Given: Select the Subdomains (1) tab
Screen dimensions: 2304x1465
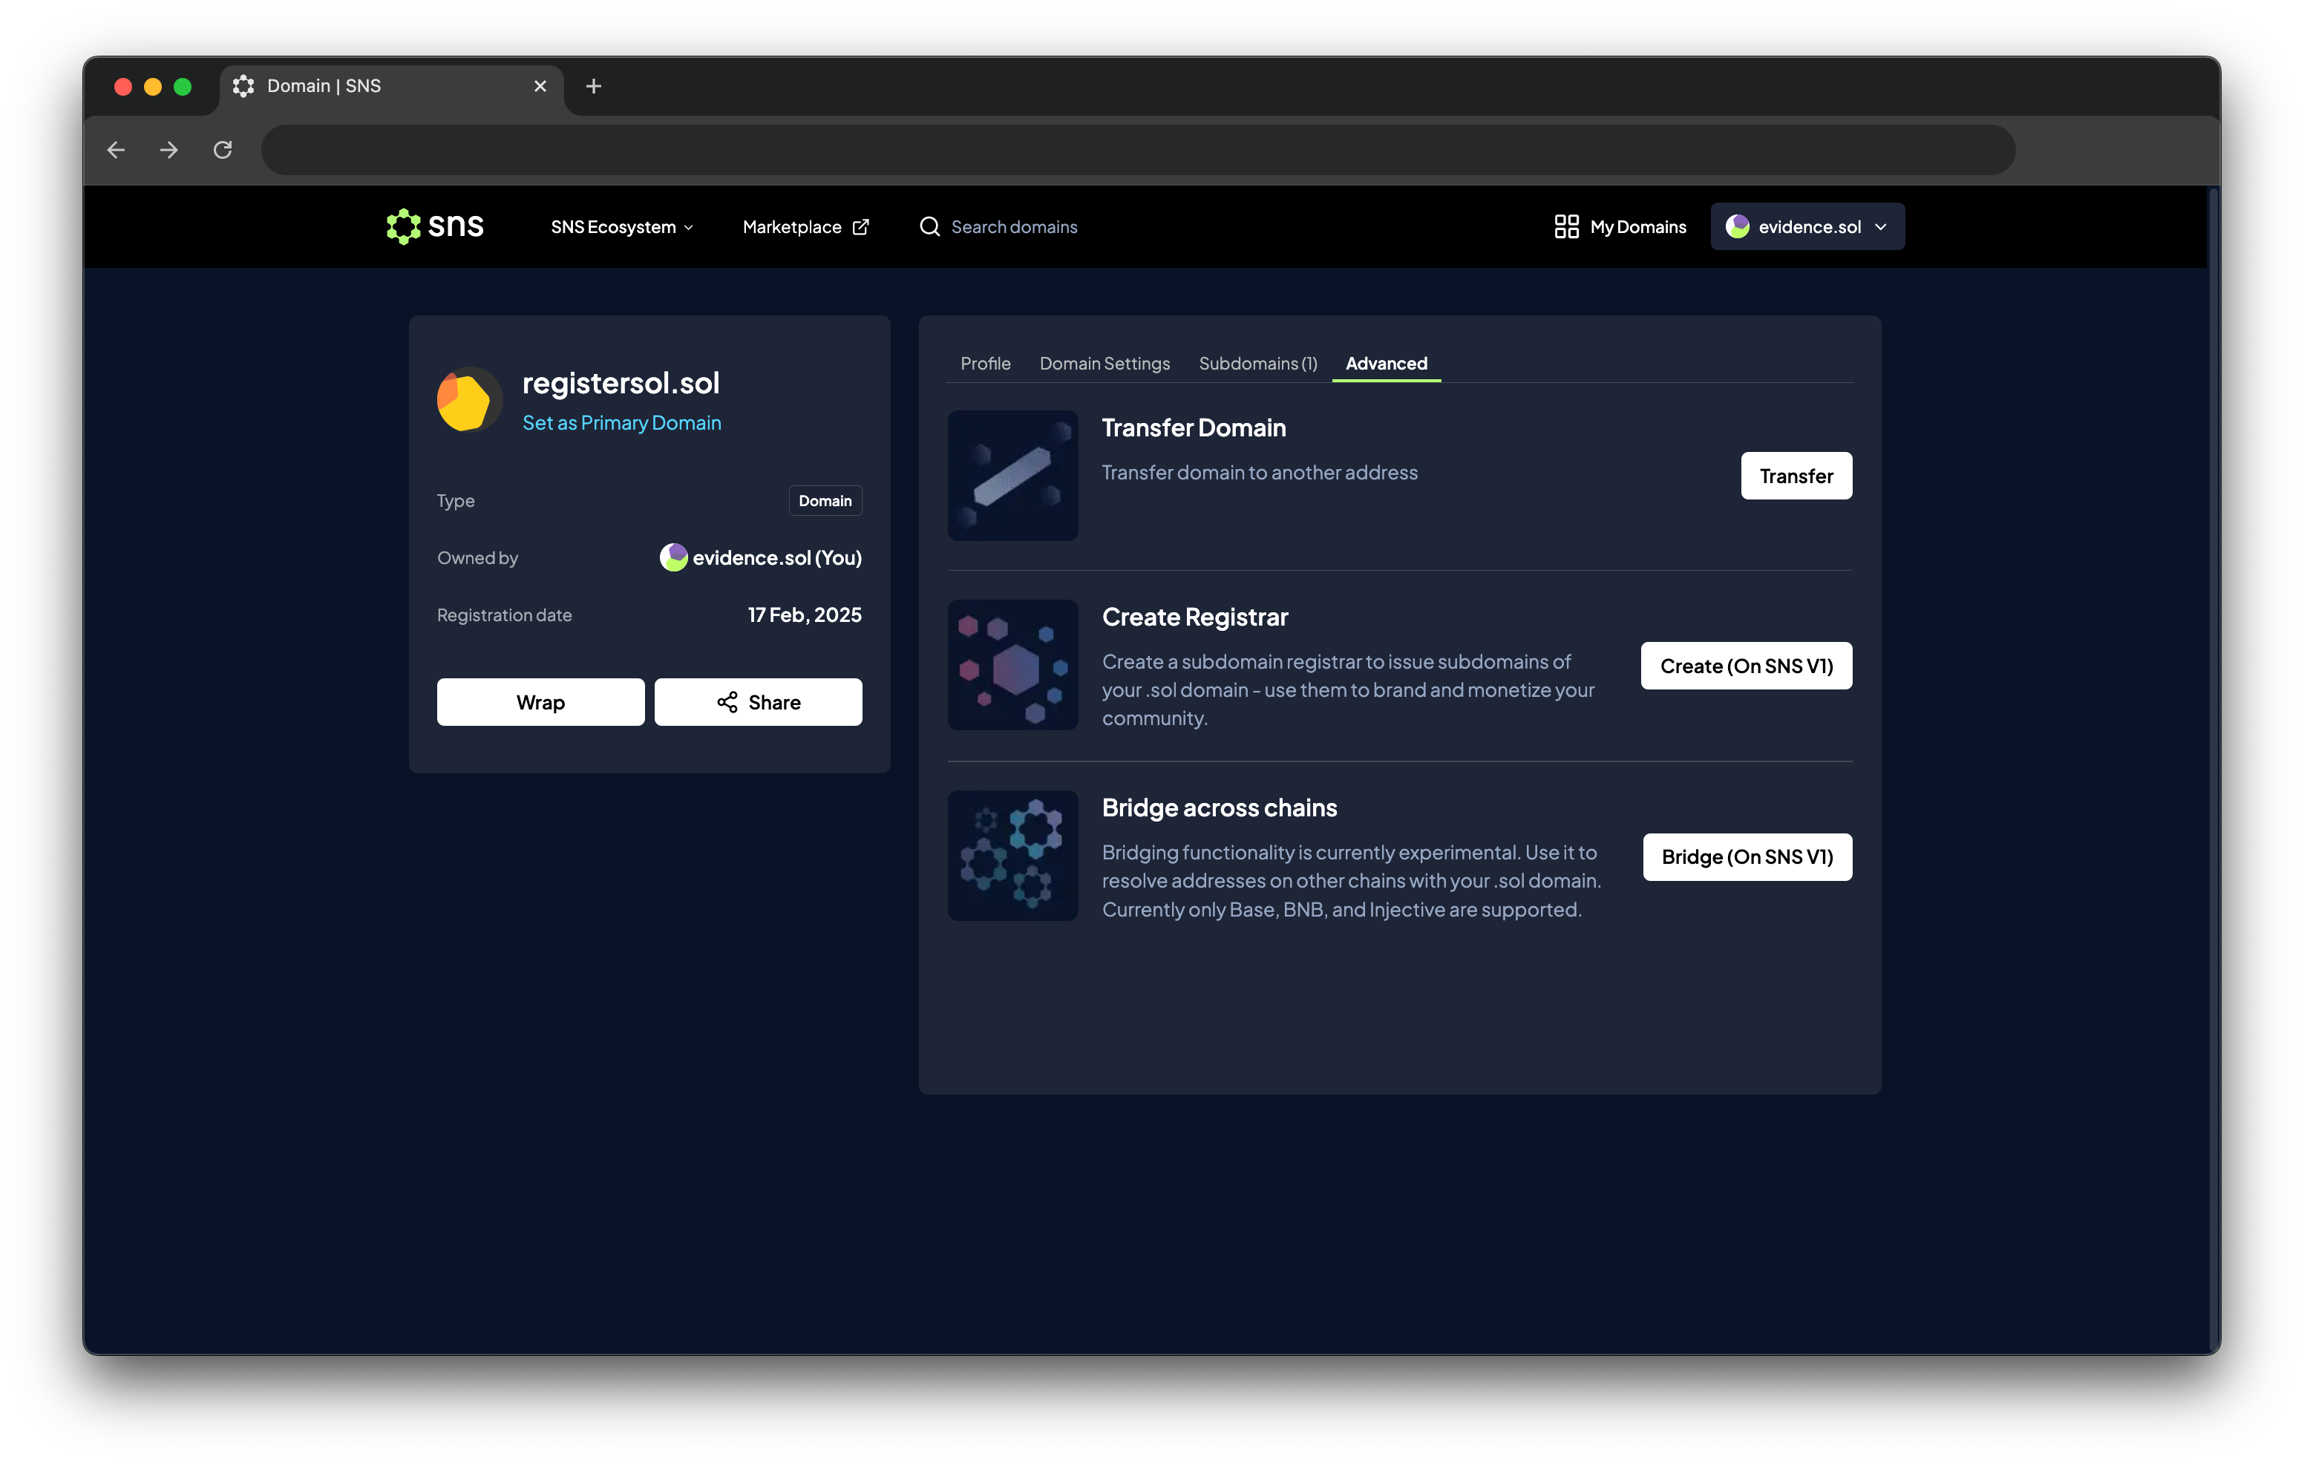Looking at the screenshot, I should (x=1257, y=363).
